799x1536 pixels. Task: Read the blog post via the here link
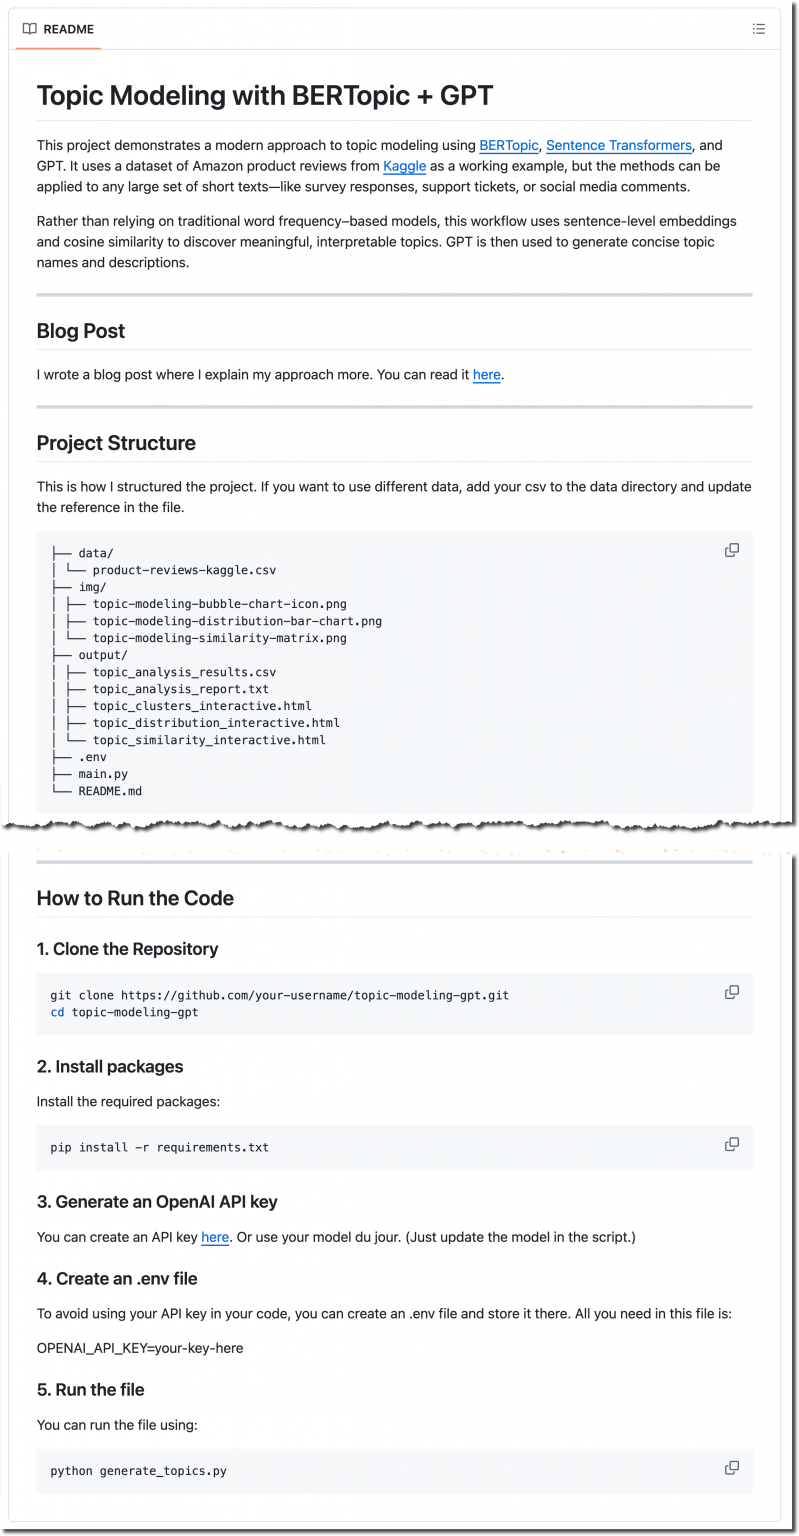pos(487,374)
